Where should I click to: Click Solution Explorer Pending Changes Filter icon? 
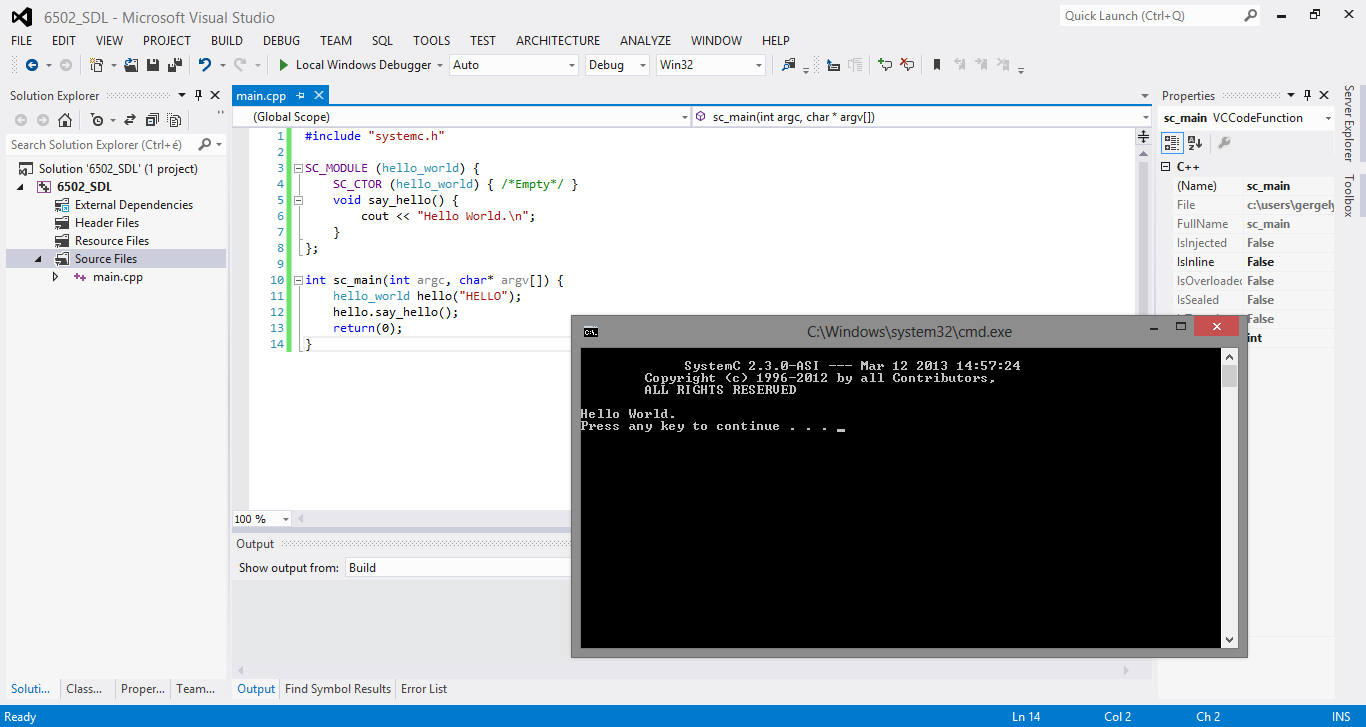(x=96, y=120)
